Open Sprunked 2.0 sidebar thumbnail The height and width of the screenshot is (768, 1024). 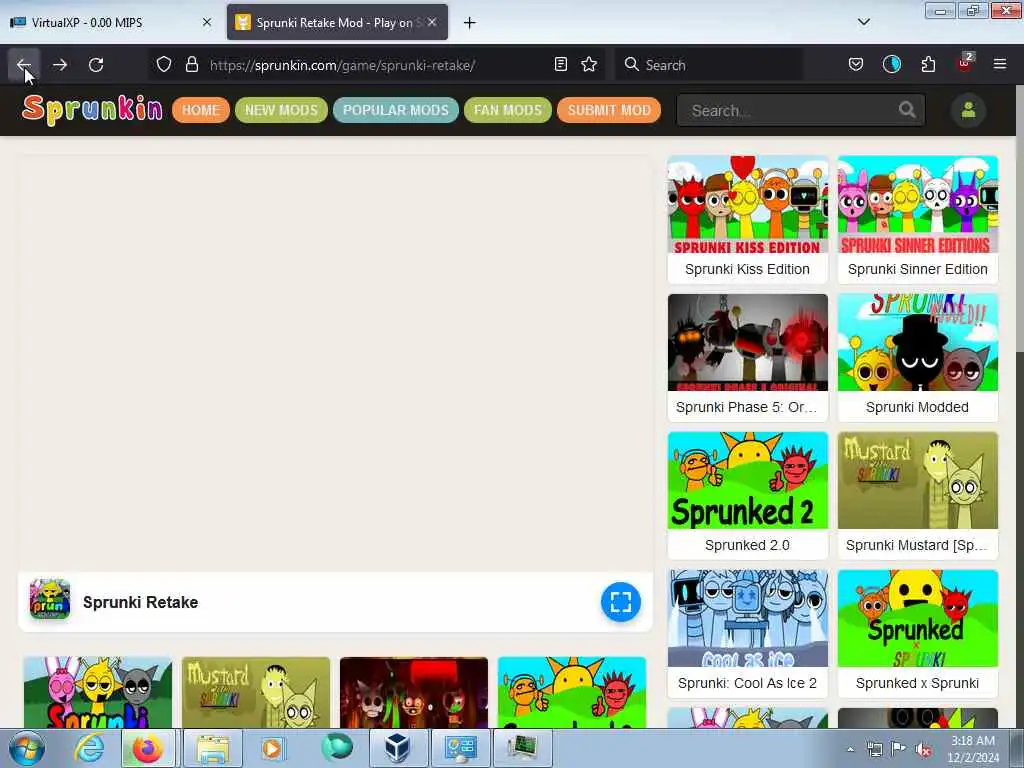coord(748,480)
